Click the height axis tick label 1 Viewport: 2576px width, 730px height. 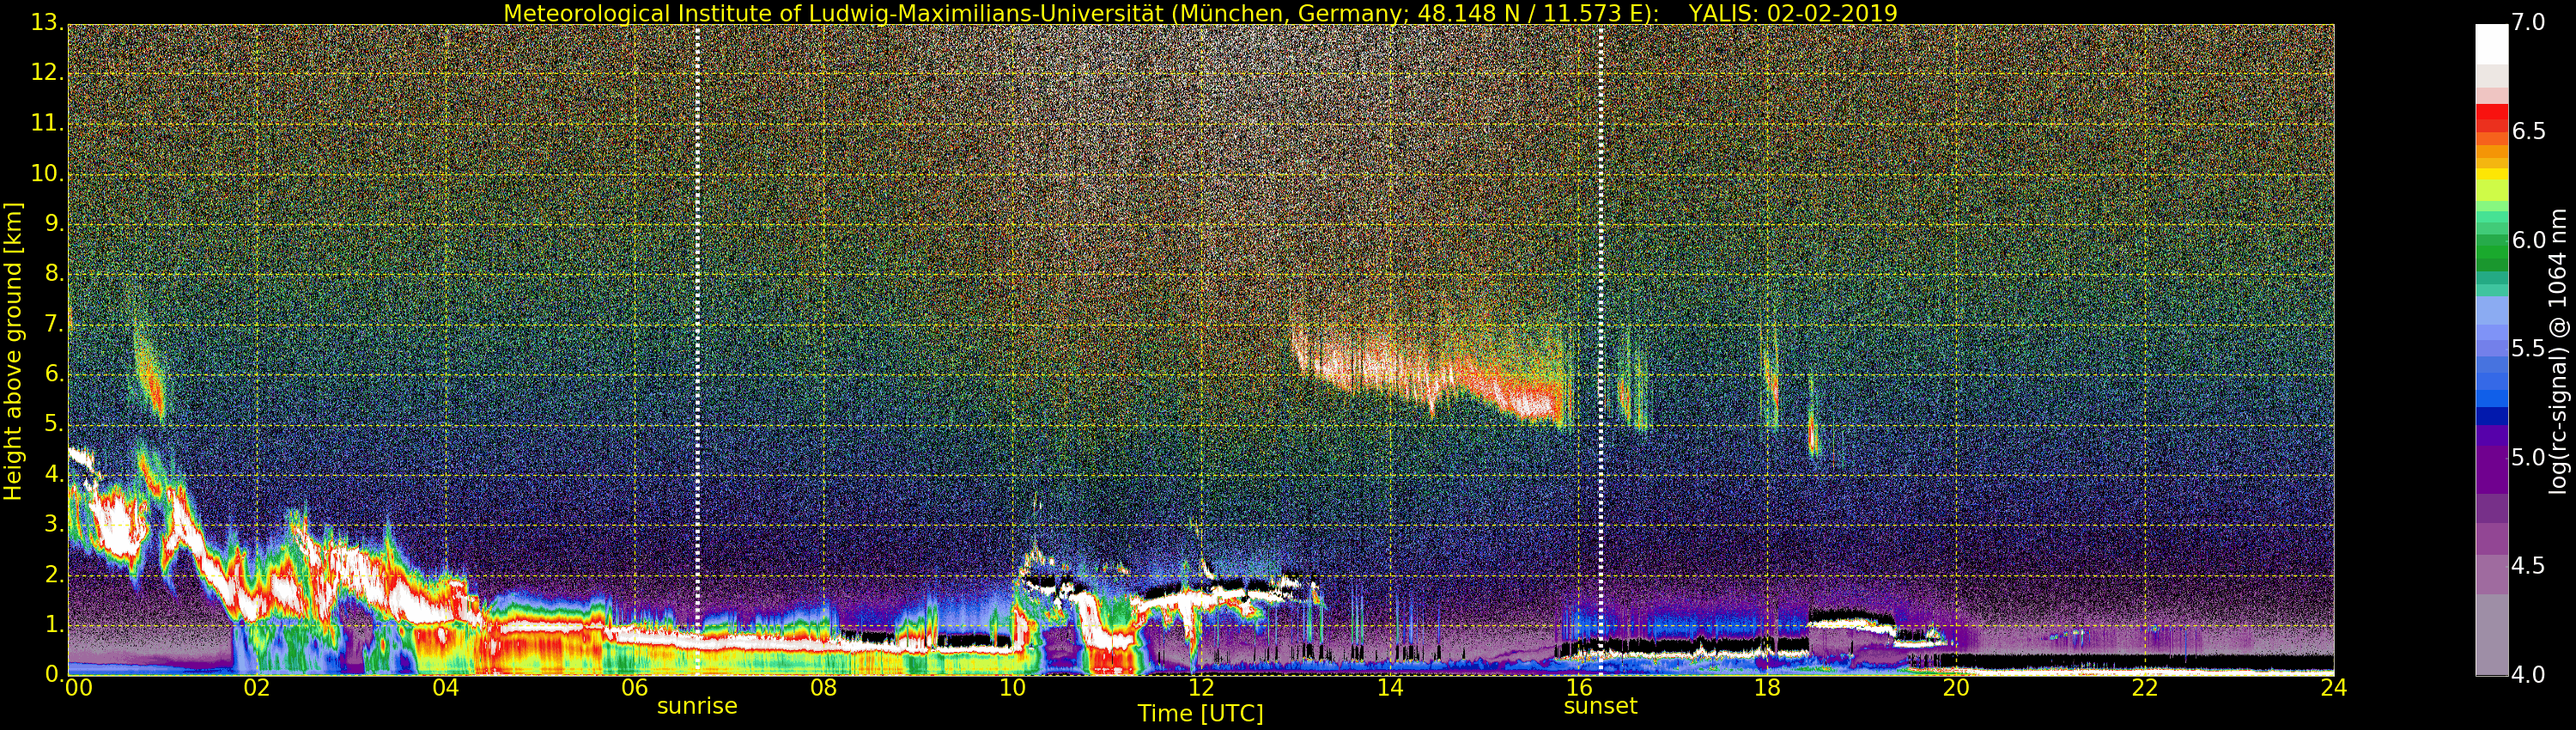[x=53, y=624]
